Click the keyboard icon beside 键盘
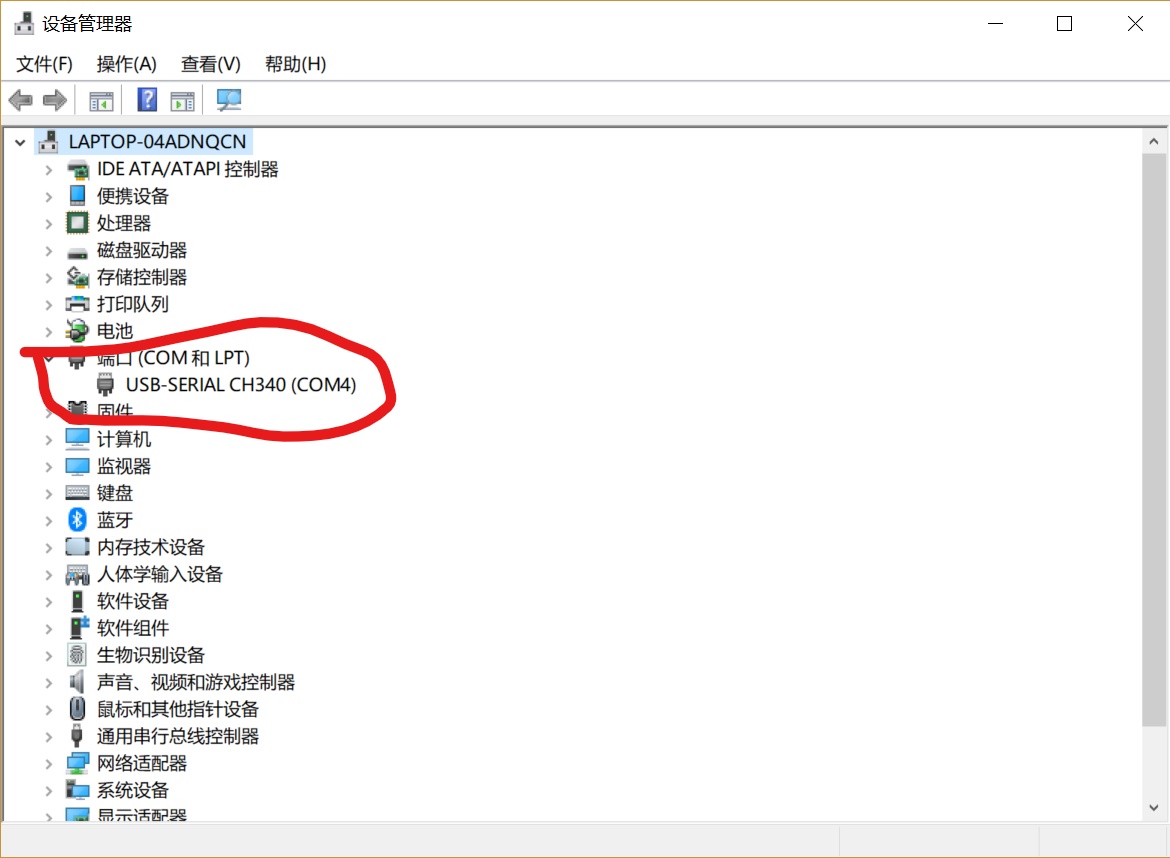1170x858 pixels. pyautogui.click(x=77, y=492)
